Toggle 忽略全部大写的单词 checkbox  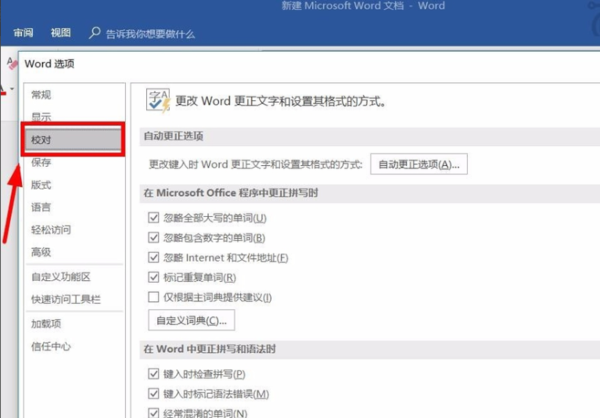[153, 218]
